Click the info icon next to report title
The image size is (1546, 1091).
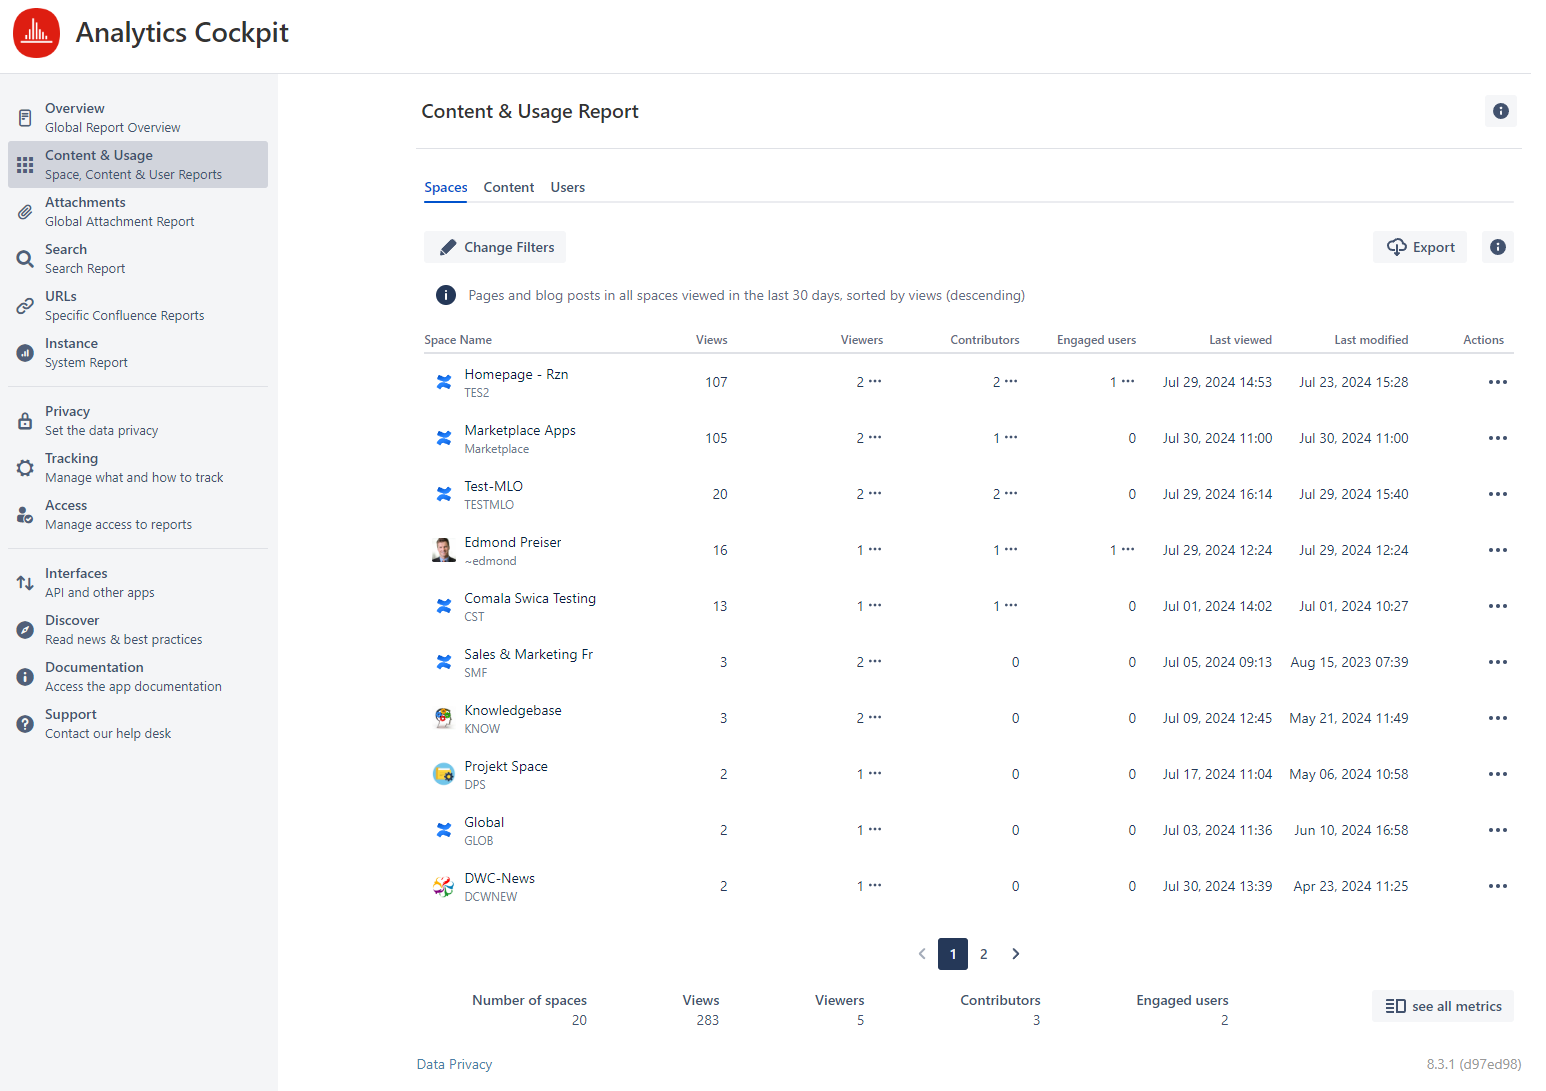tap(1500, 111)
